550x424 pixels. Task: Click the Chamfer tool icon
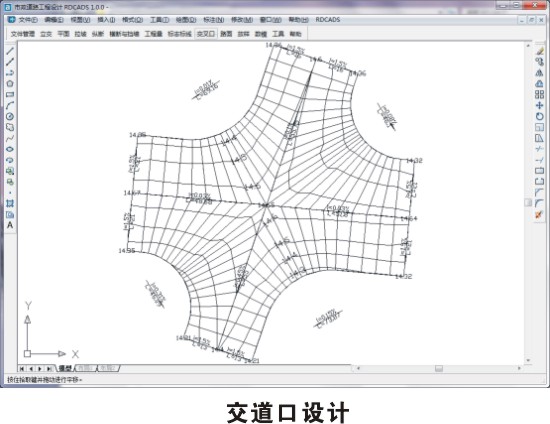pos(539,193)
